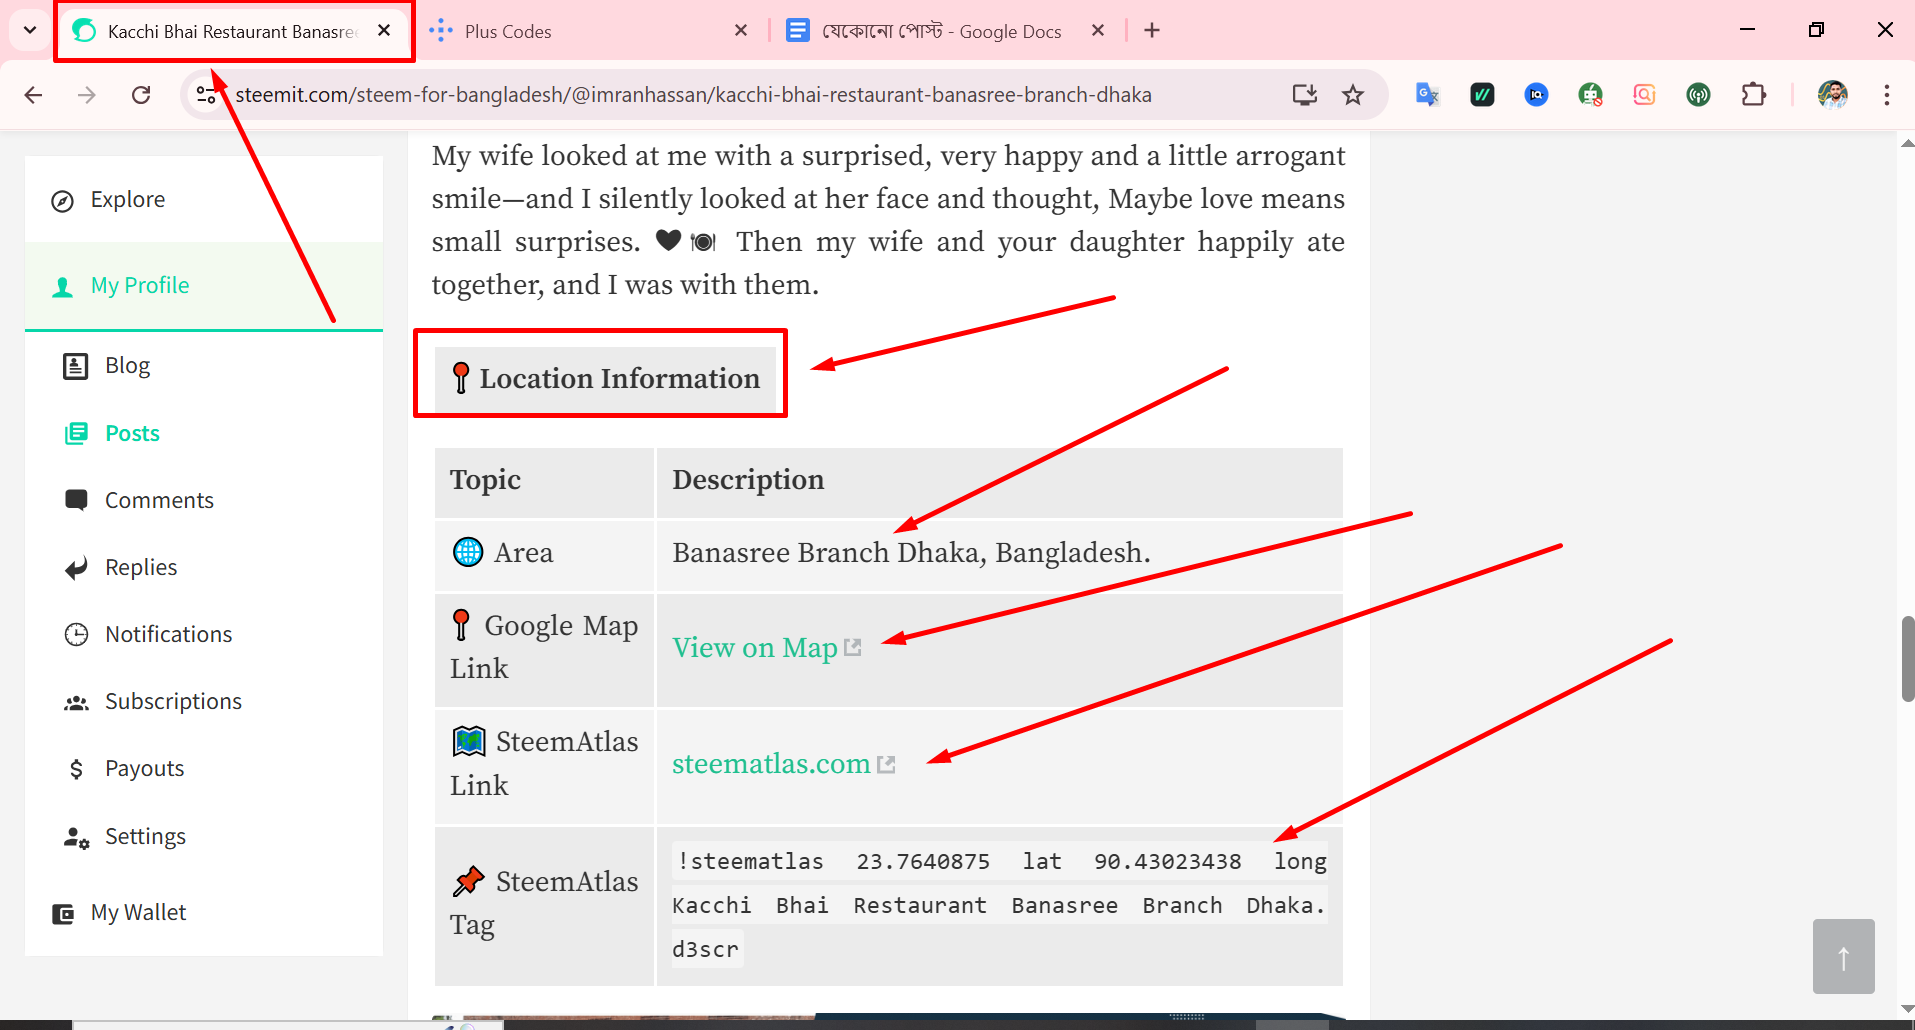The height and width of the screenshot is (1030, 1915).
Task: Click the install app icon in address bar
Action: tap(1305, 95)
